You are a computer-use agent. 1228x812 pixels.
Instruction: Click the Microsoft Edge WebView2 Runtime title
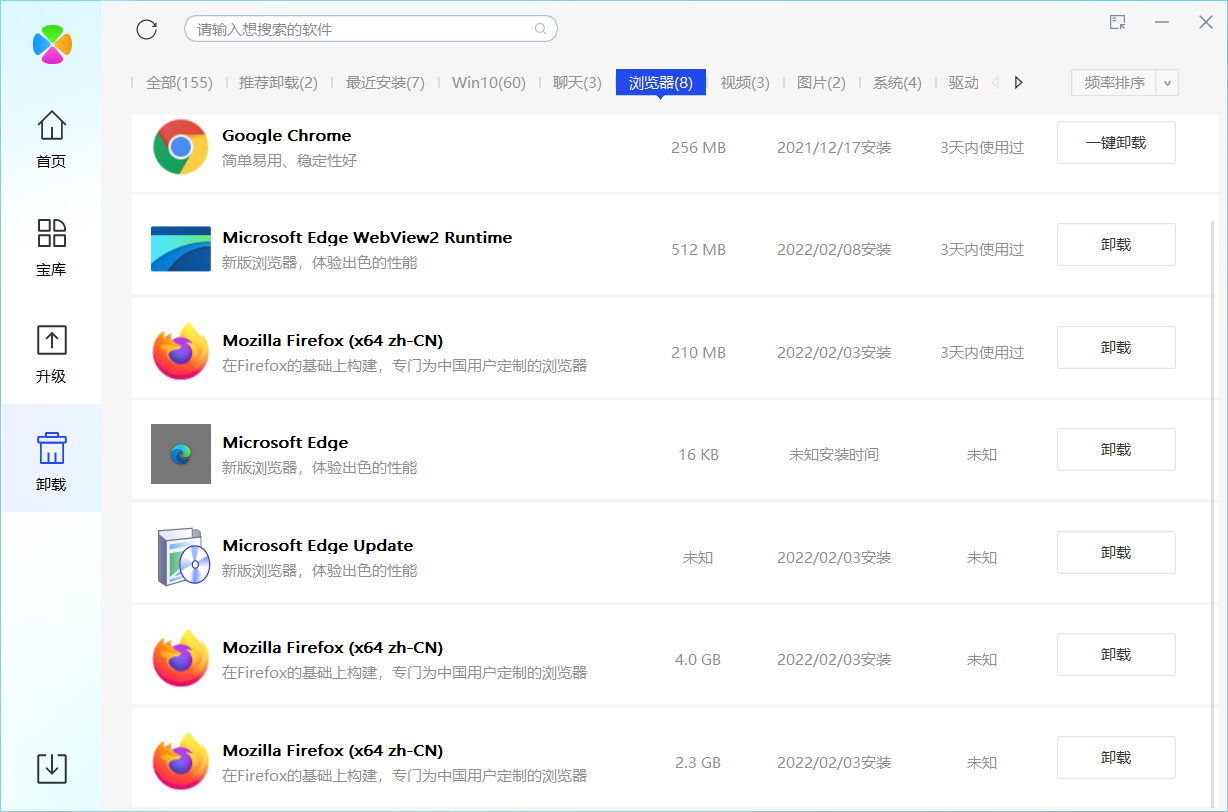367,238
